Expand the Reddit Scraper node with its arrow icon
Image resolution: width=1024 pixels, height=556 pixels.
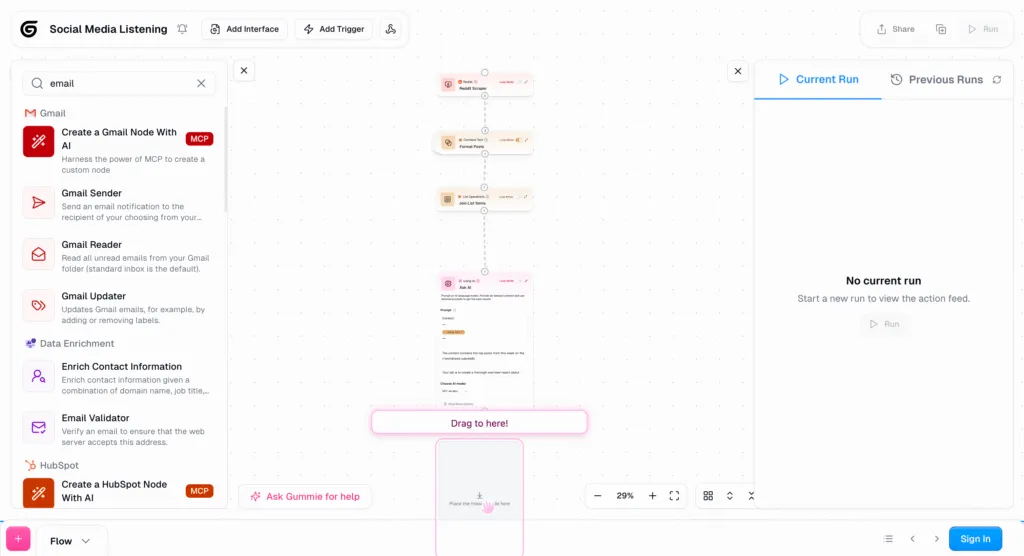tap(526, 82)
